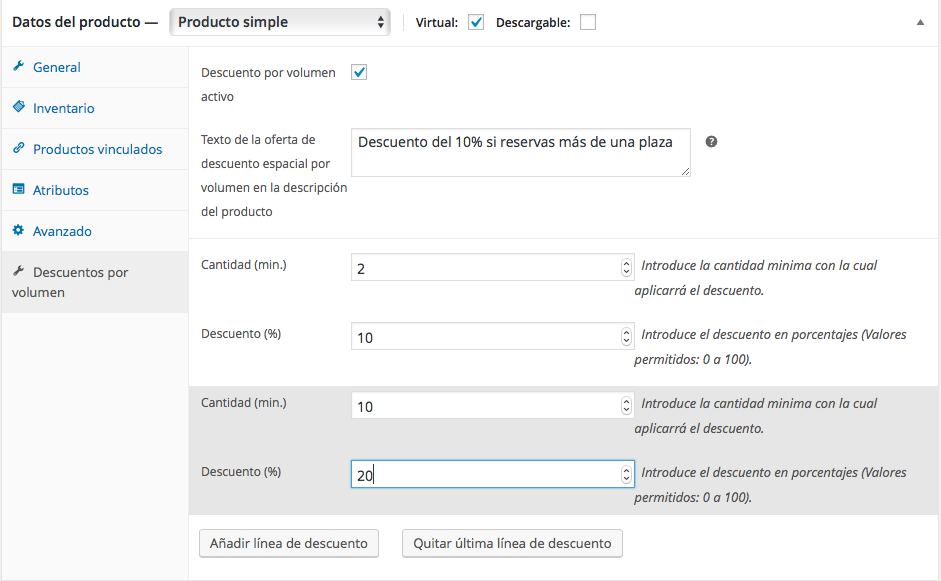This screenshot has width=941, height=581.
Task: Click the help question mark icon
Action: [711, 142]
